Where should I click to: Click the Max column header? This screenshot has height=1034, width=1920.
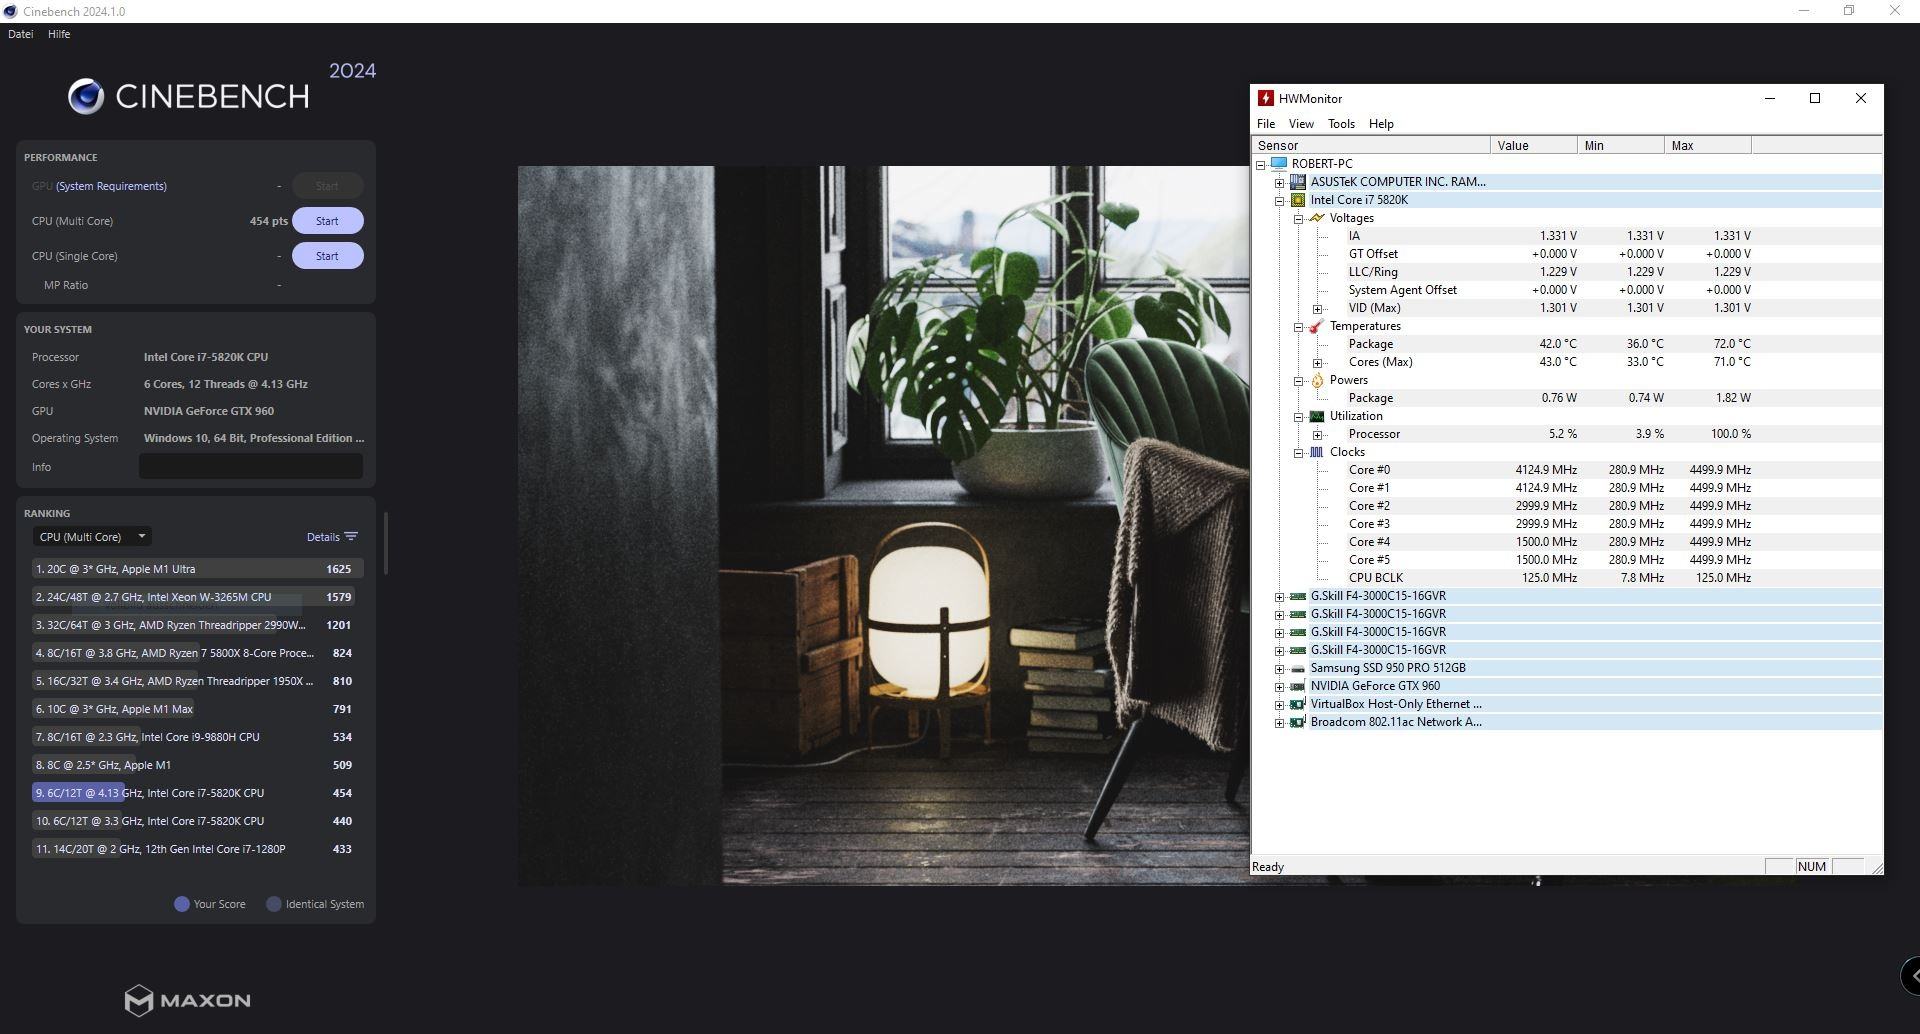click(x=1707, y=146)
